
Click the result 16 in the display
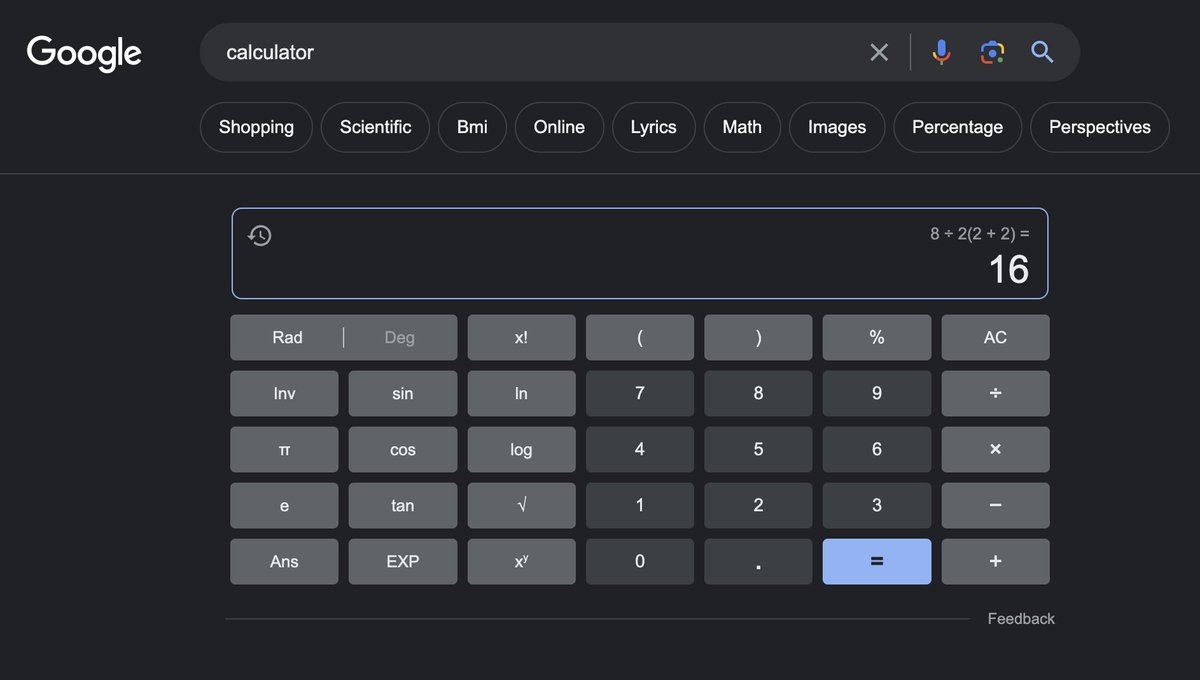coord(1008,269)
